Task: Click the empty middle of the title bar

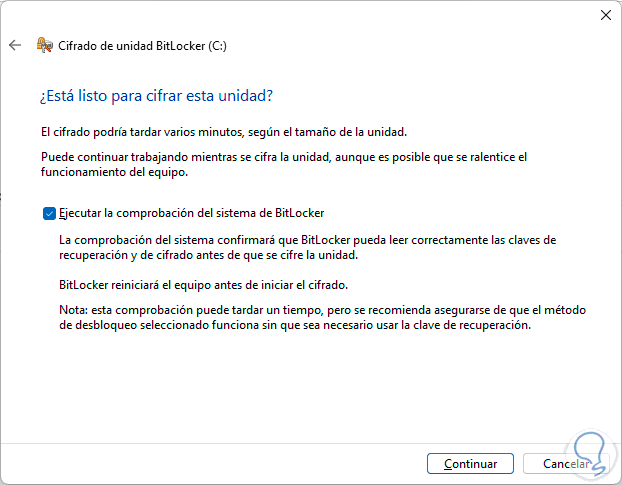Action: [x=300, y=15]
